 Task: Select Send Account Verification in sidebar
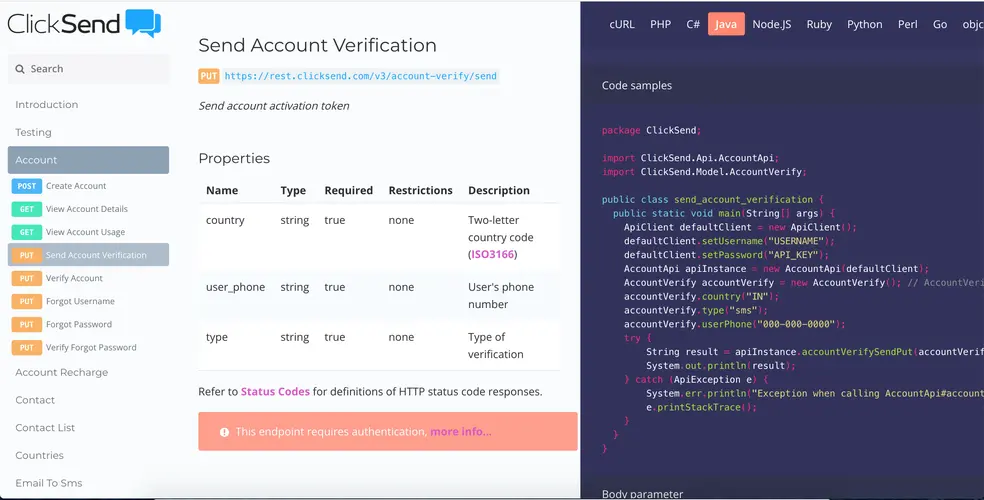click(x=88, y=255)
